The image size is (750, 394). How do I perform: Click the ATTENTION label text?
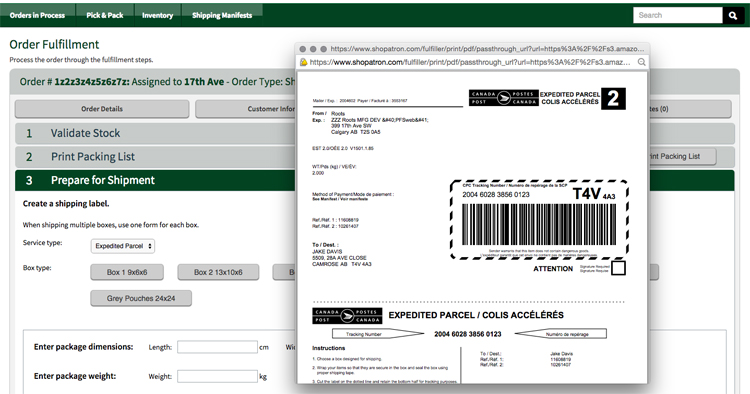553,269
